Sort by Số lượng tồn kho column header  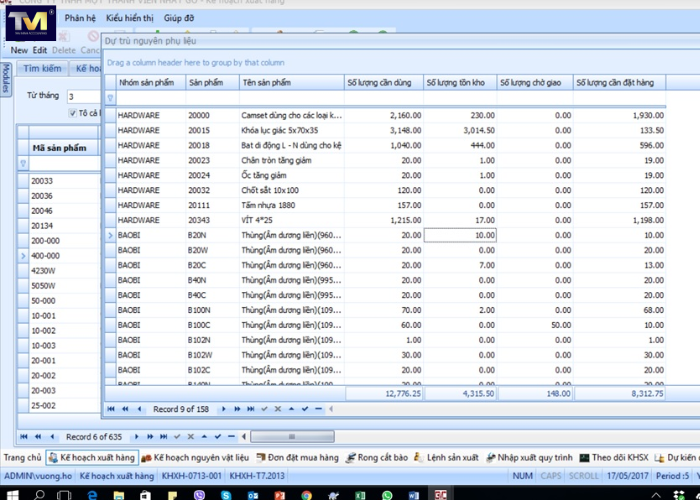[x=460, y=83]
